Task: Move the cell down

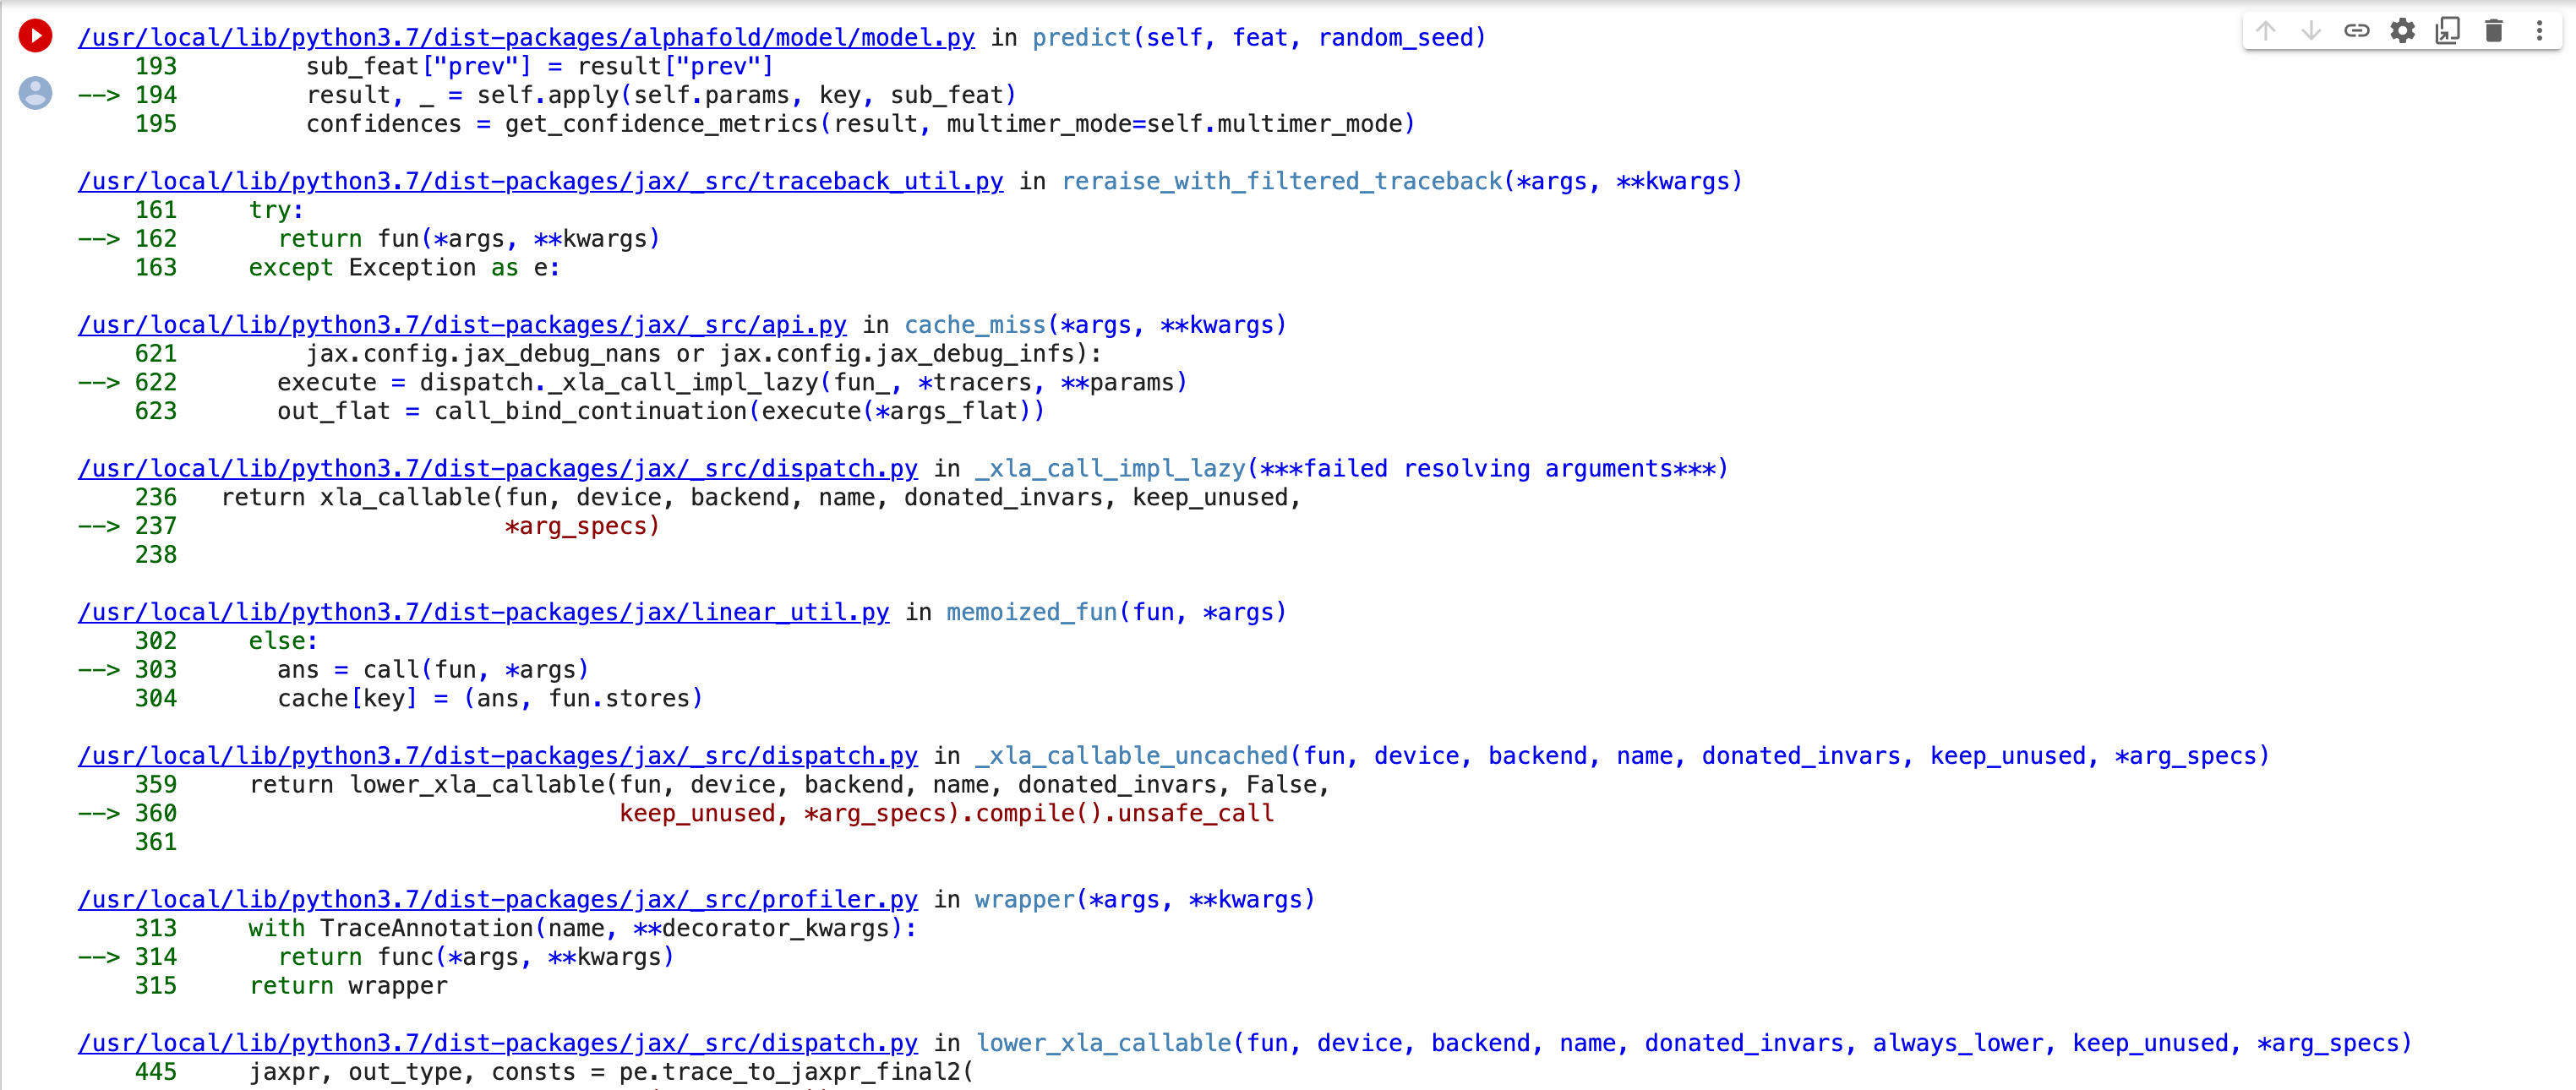Action: tap(2311, 31)
